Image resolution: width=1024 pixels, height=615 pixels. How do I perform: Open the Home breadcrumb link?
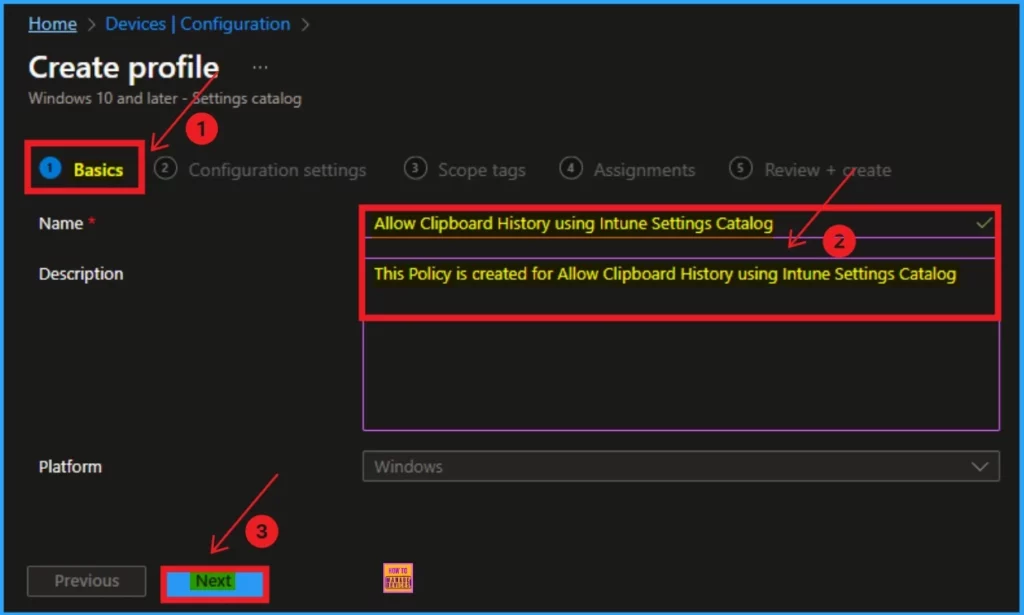52,24
